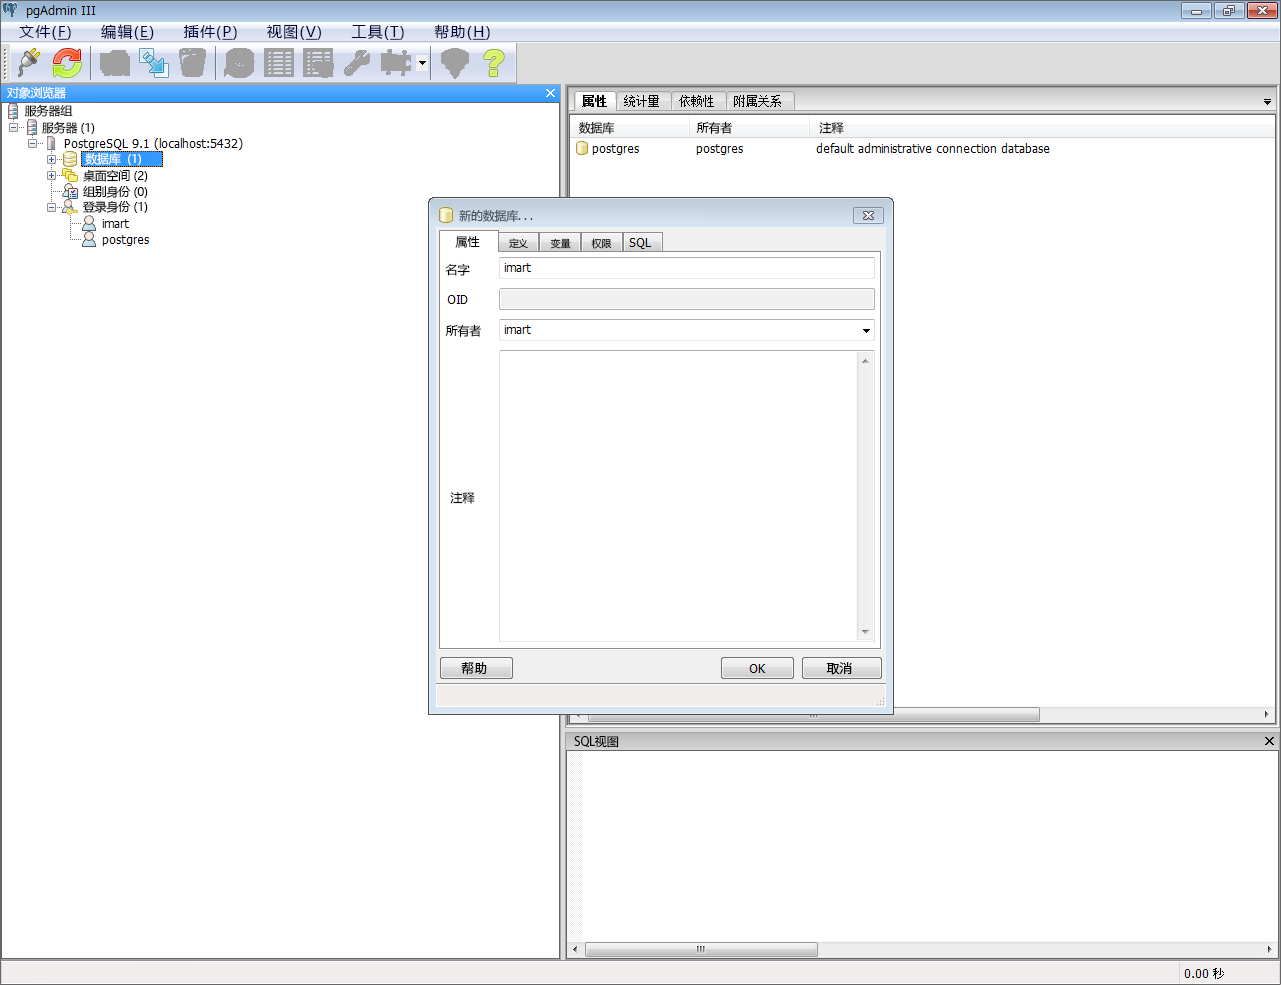Close the 新的数据库 dialog

tap(868, 215)
